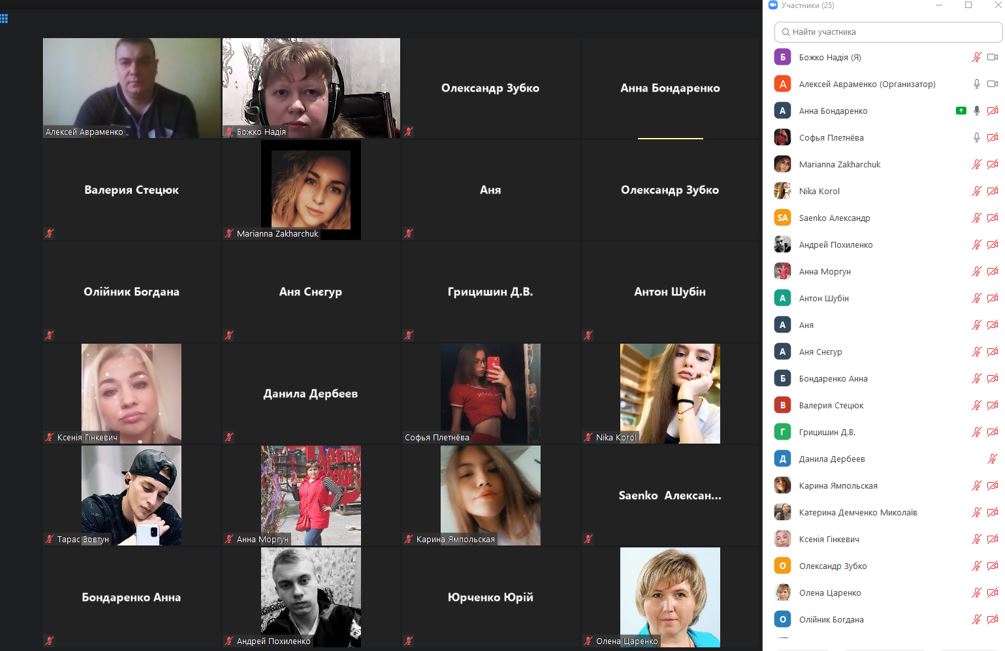Viewport: 1005px width, 651px height.
Task: Unmute Божко Надія's microphone in participants list
Action: coord(977,57)
